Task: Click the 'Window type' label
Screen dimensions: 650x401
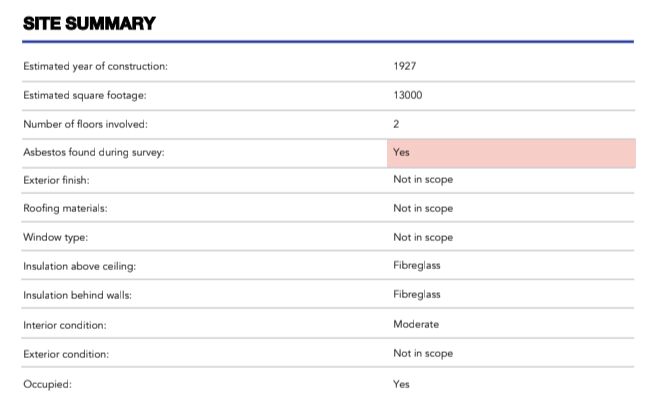Action: coord(54,237)
